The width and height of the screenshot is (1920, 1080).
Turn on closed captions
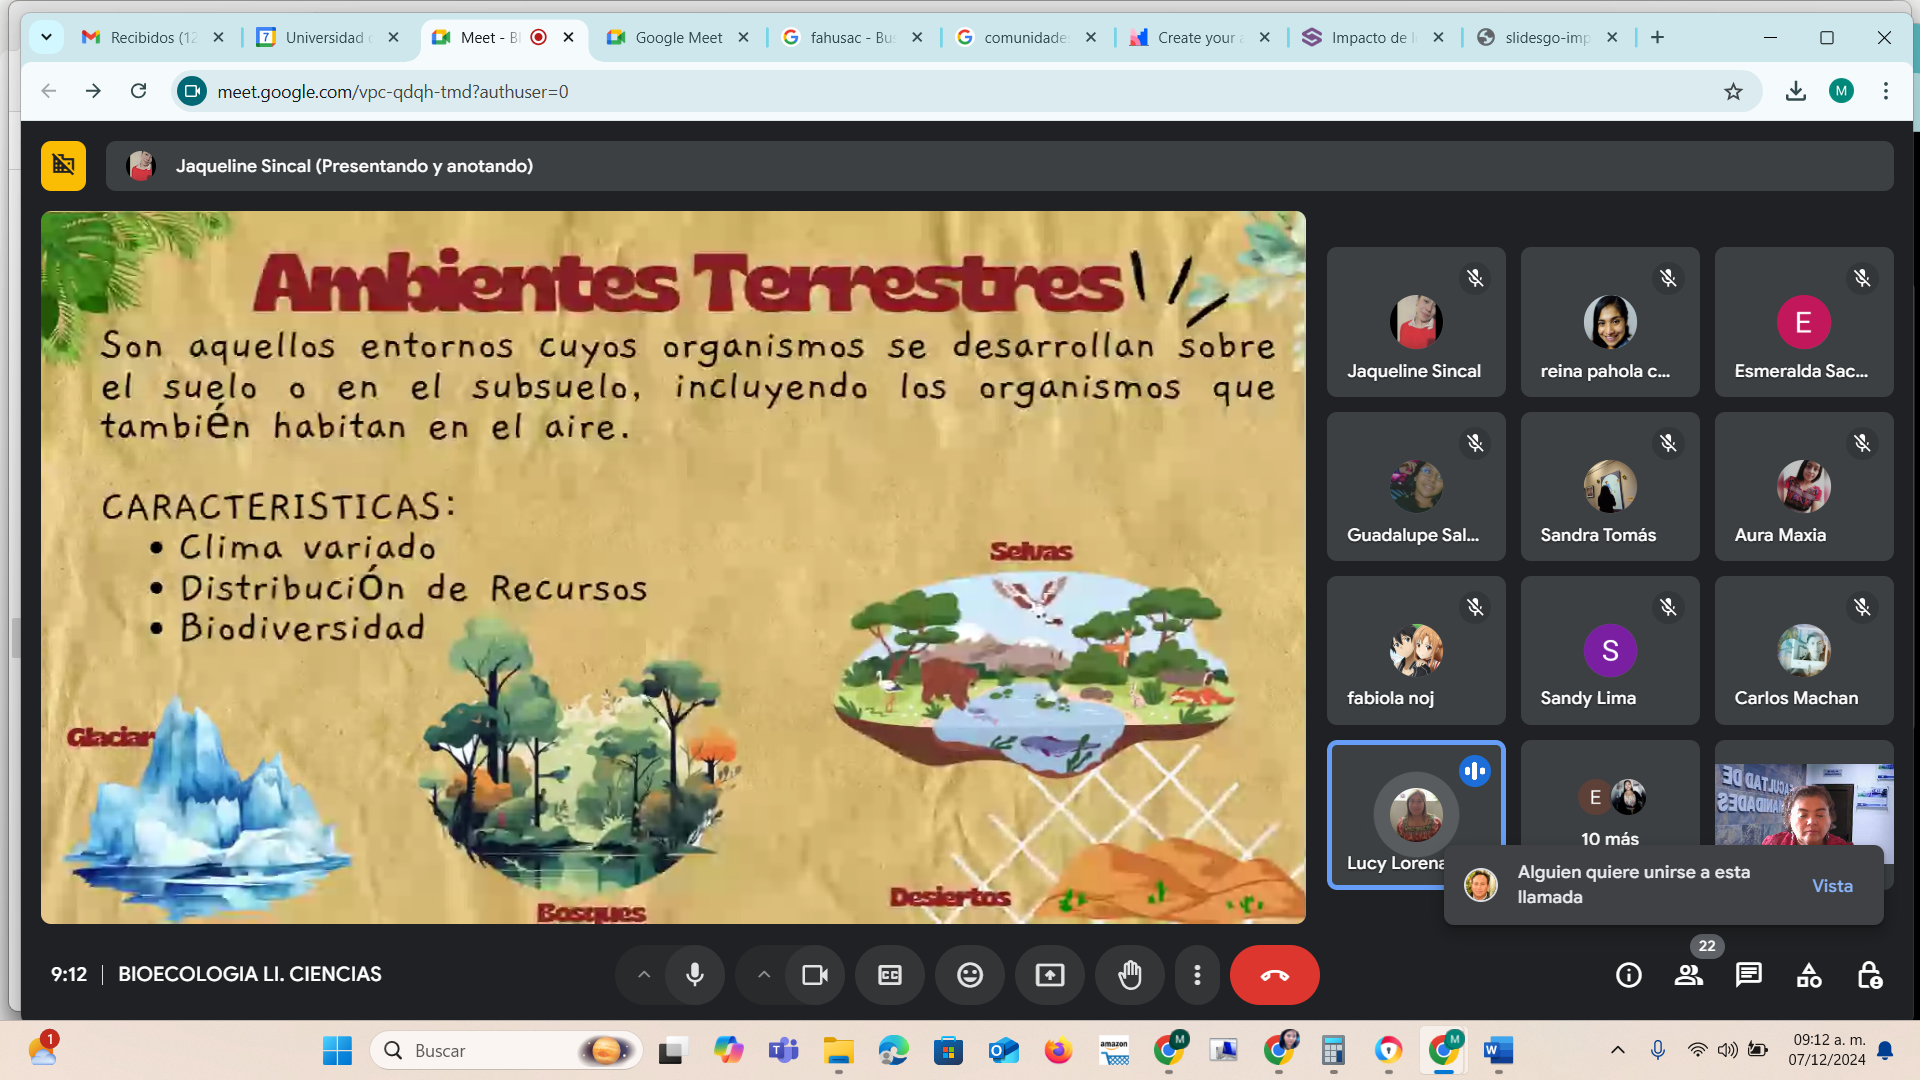pyautogui.click(x=890, y=975)
